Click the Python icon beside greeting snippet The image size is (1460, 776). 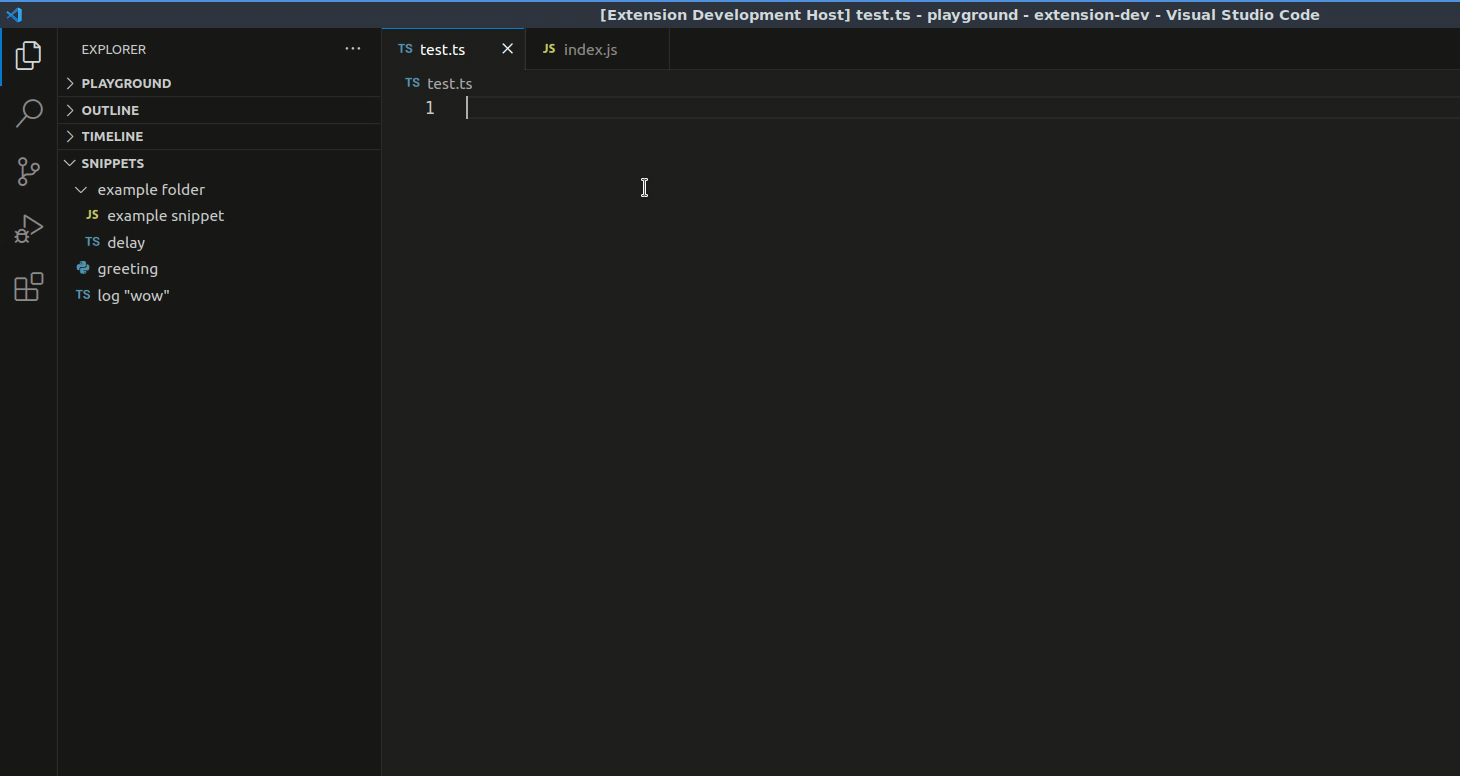(83, 268)
